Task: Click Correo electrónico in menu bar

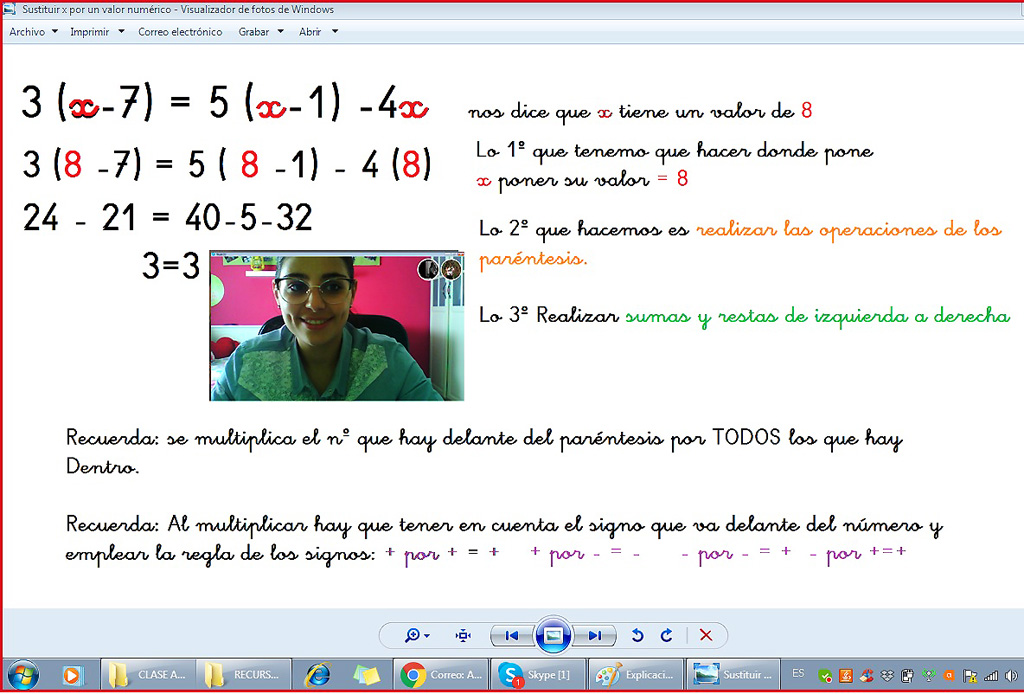Action: pos(180,32)
